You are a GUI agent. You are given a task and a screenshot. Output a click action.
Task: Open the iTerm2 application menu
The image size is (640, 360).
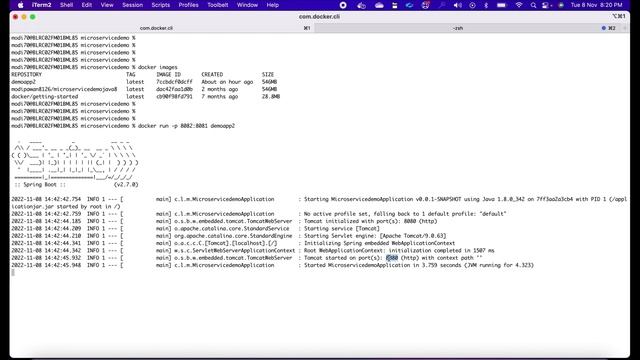click(42, 5)
